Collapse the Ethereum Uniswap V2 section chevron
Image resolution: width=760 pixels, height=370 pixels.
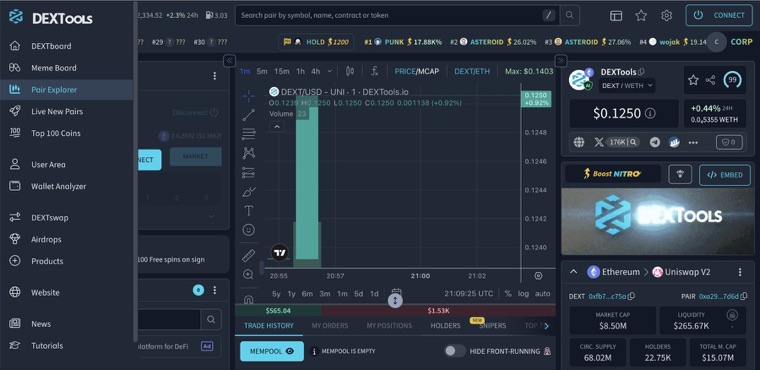[x=573, y=272]
